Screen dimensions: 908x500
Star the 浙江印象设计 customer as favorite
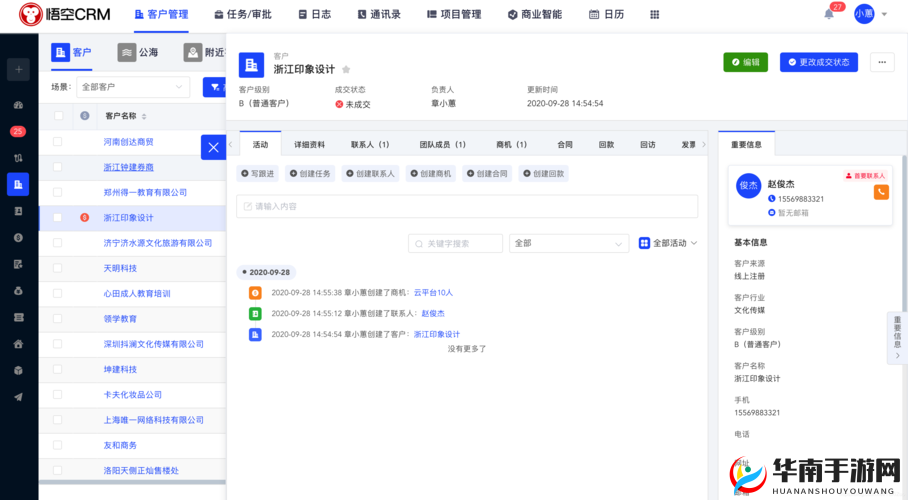pyautogui.click(x=346, y=70)
